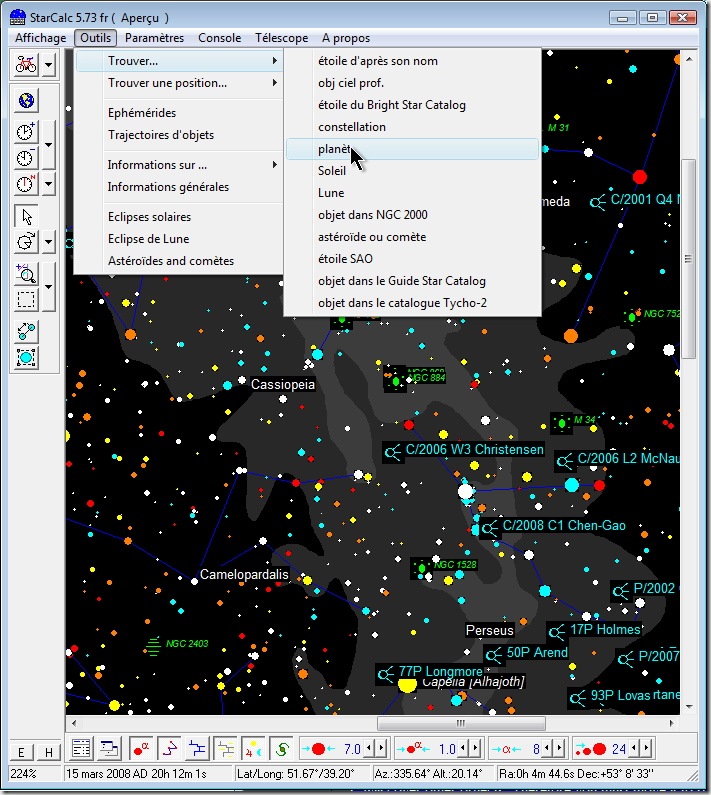
Task: Open the time step dropdown beside plus/minus clocks
Action: 49,145
